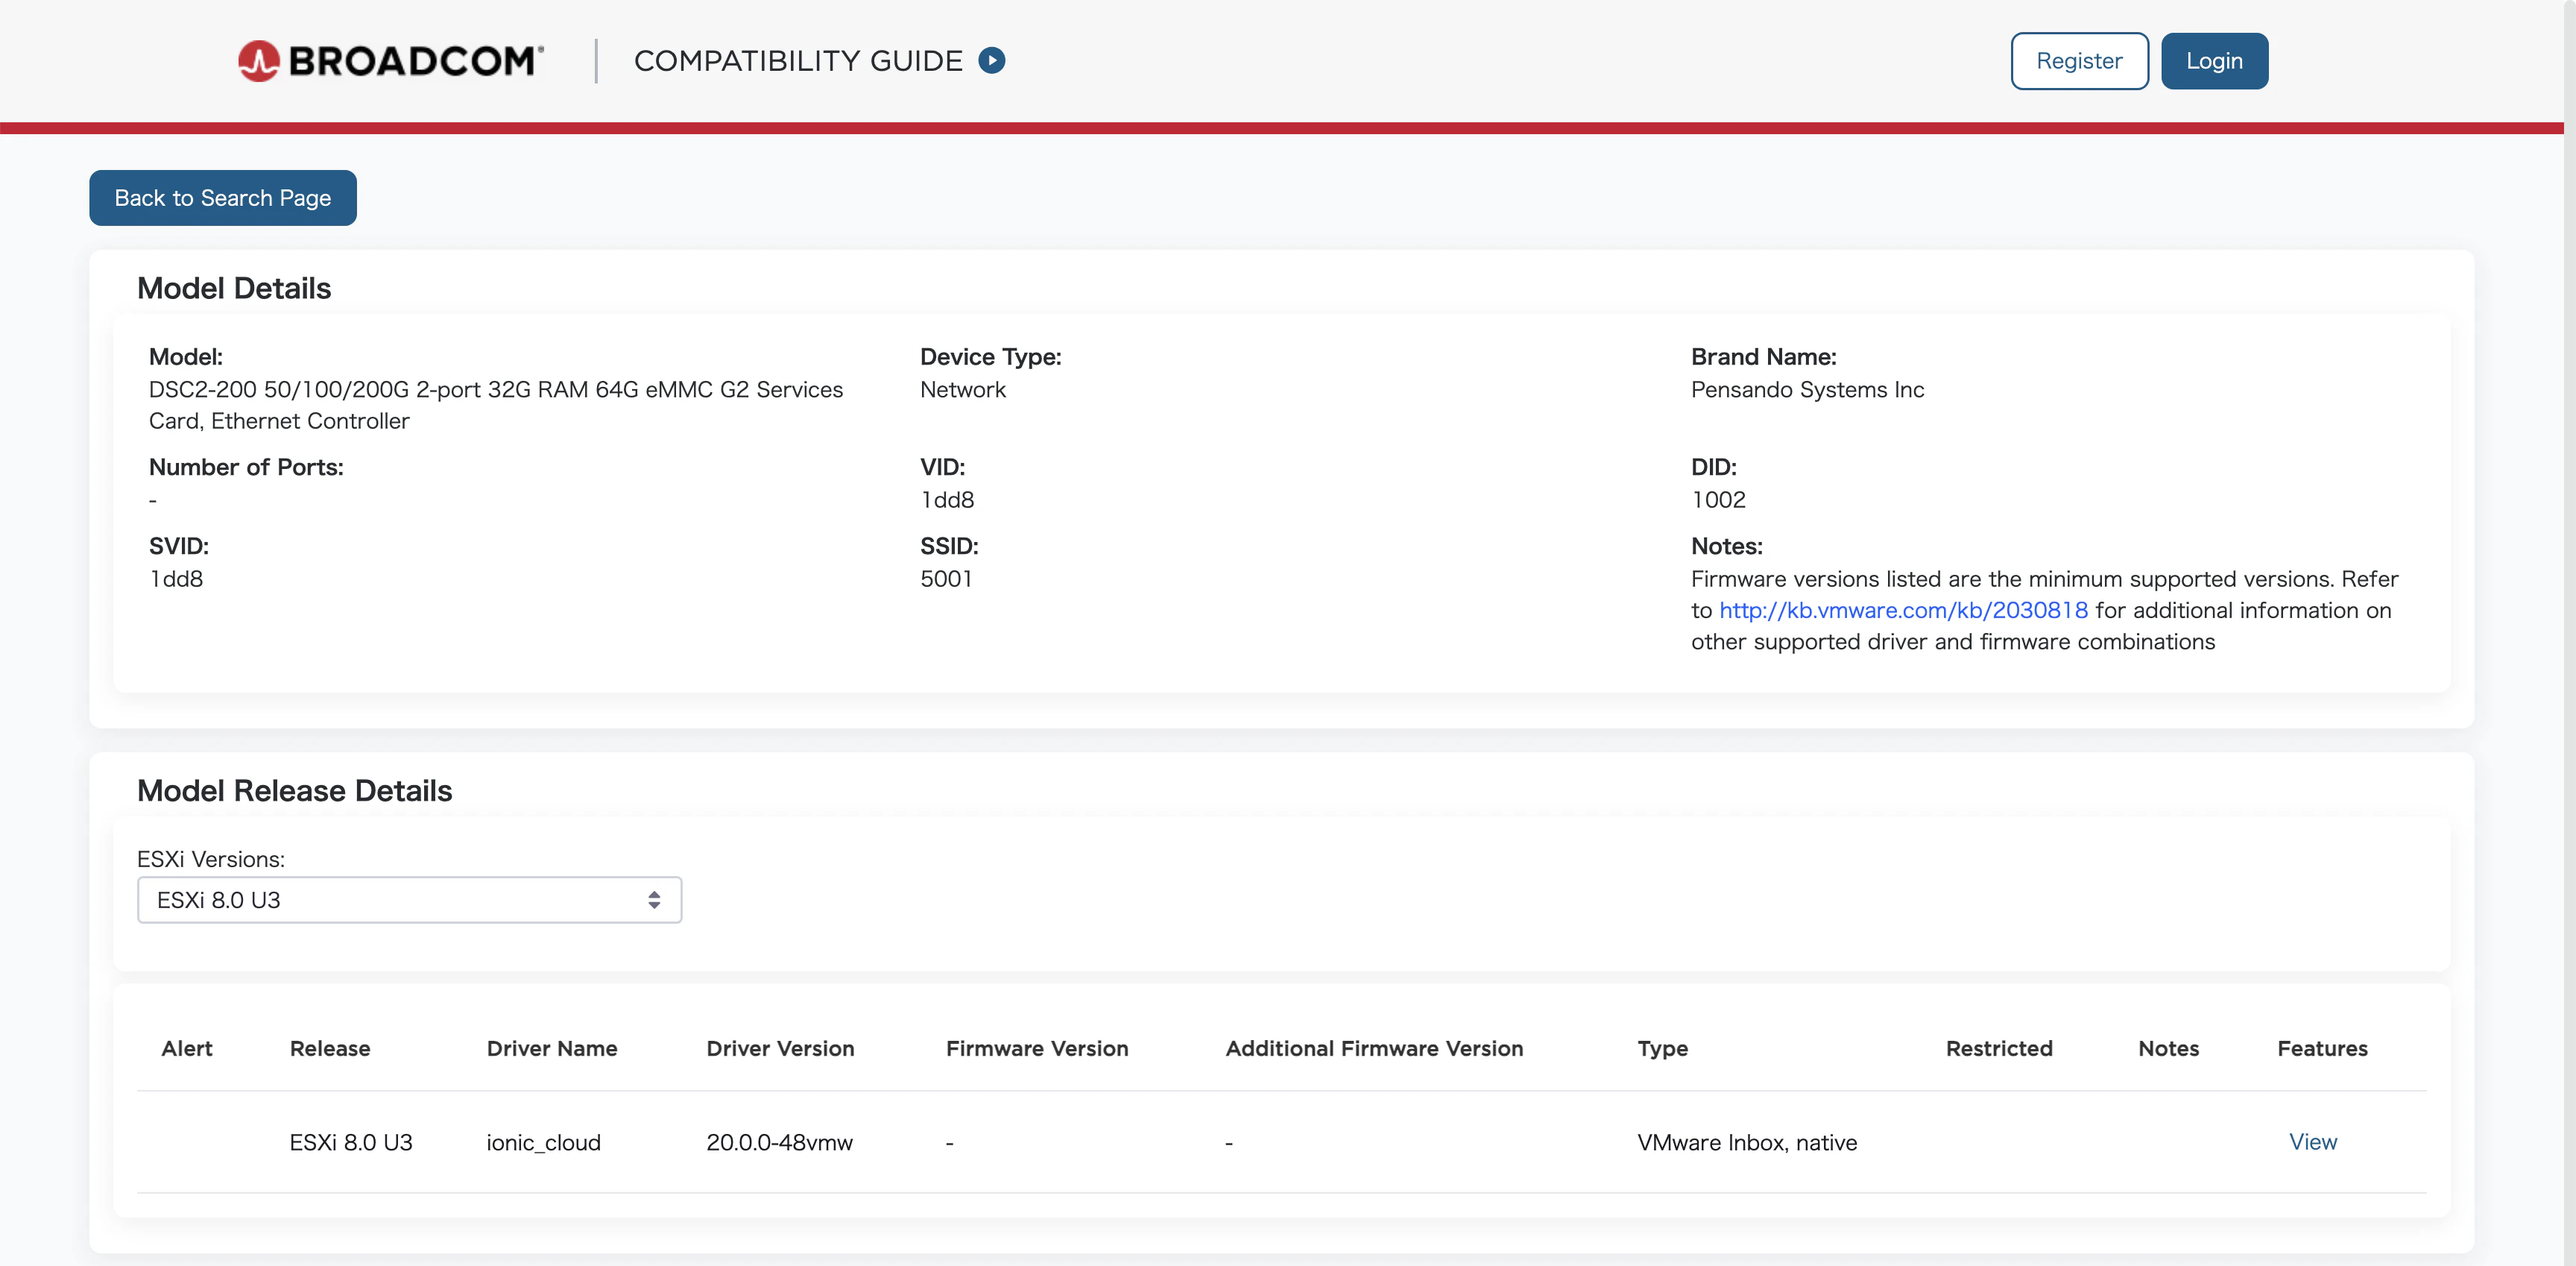This screenshot has height=1266, width=2576.
Task: Click the Type column header
Action: click(1662, 1048)
